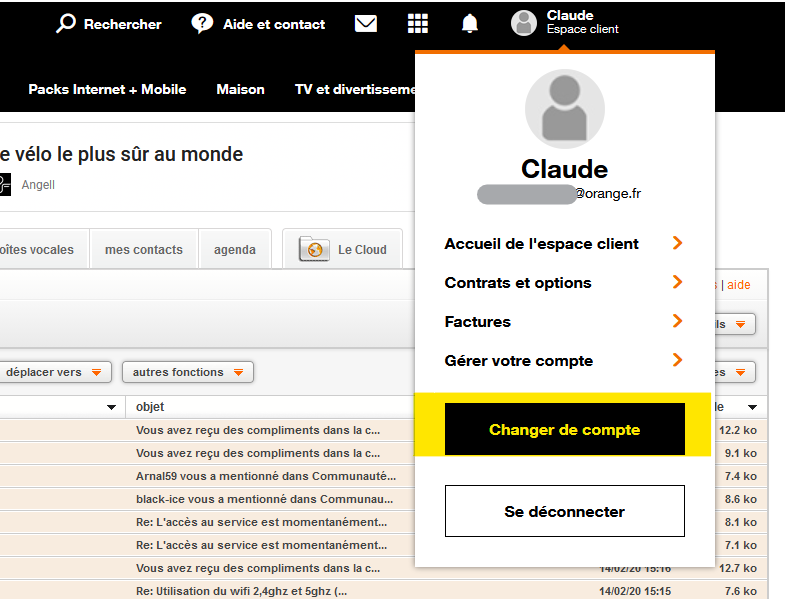This screenshot has width=785, height=599.
Task: Open the compliments email sized 9.1 ko
Action: (x=258, y=453)
